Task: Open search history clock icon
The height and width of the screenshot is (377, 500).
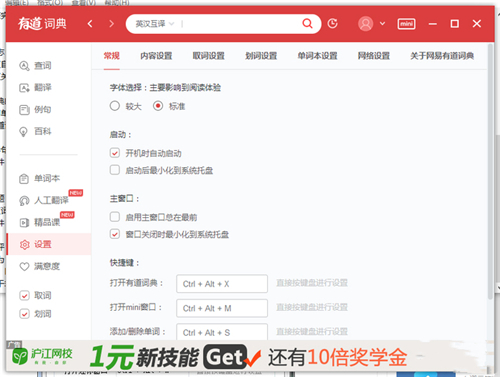Action: pos(332,23)
